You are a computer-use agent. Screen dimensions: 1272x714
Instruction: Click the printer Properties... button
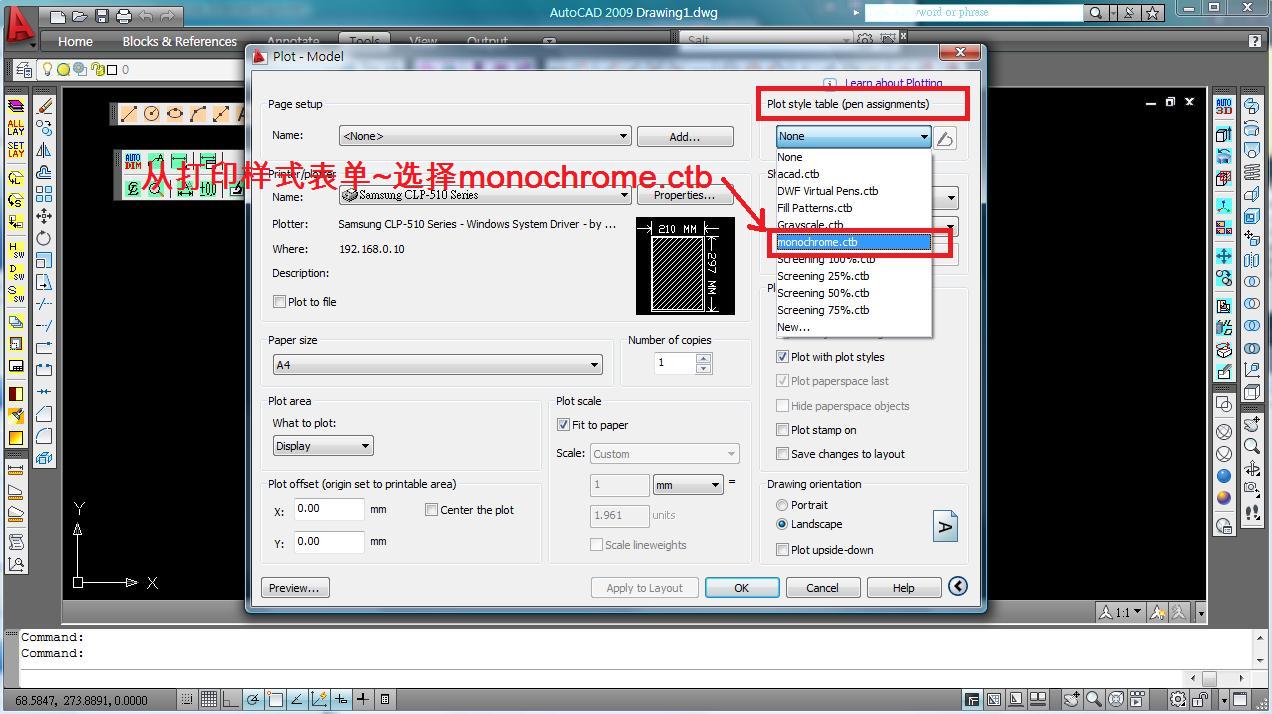(x=685, y=195)
